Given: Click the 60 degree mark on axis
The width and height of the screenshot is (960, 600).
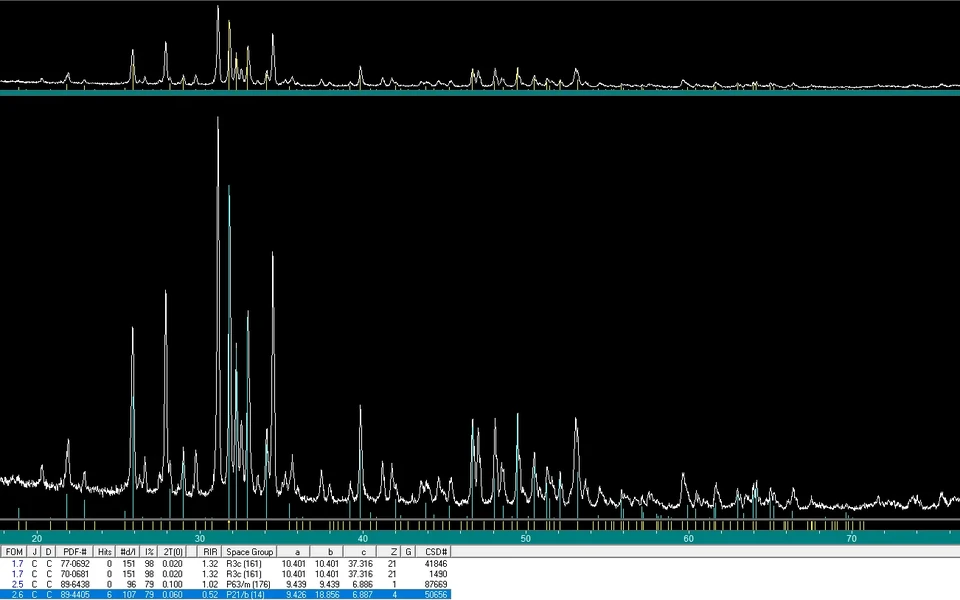Looking at the screenshot, I should (x=688, y=538).
